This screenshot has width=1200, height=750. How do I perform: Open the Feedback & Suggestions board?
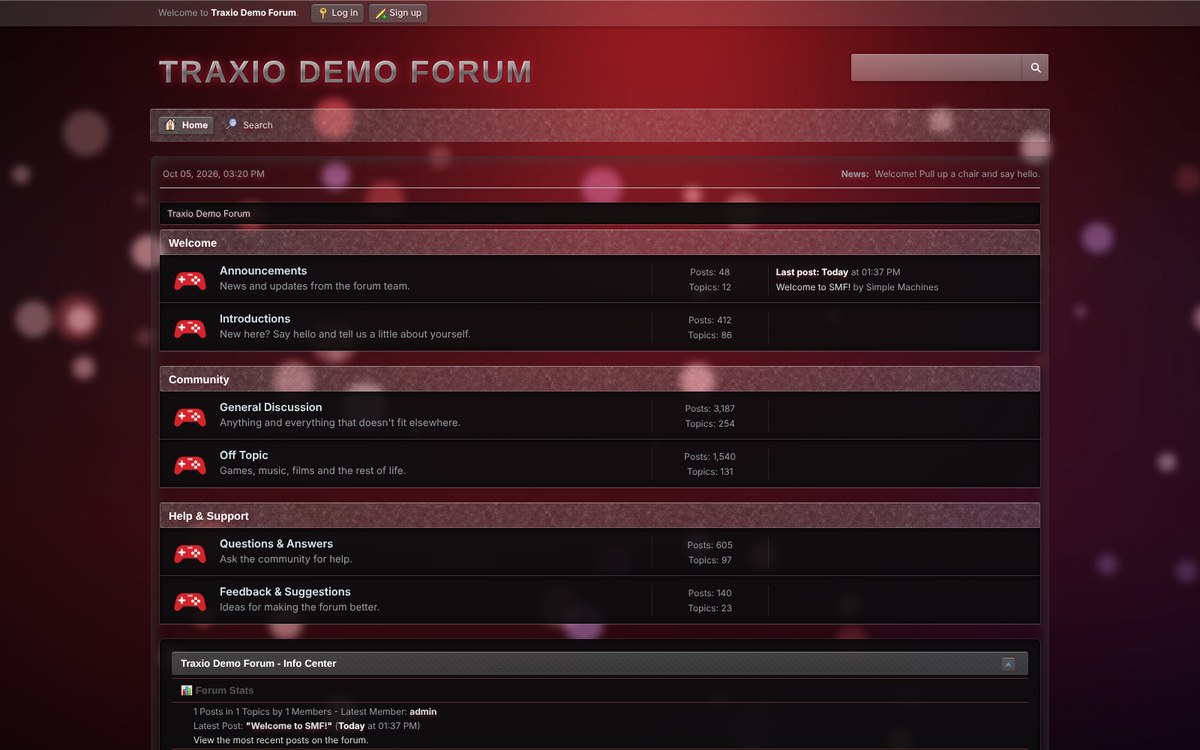(x=285, y=592)
